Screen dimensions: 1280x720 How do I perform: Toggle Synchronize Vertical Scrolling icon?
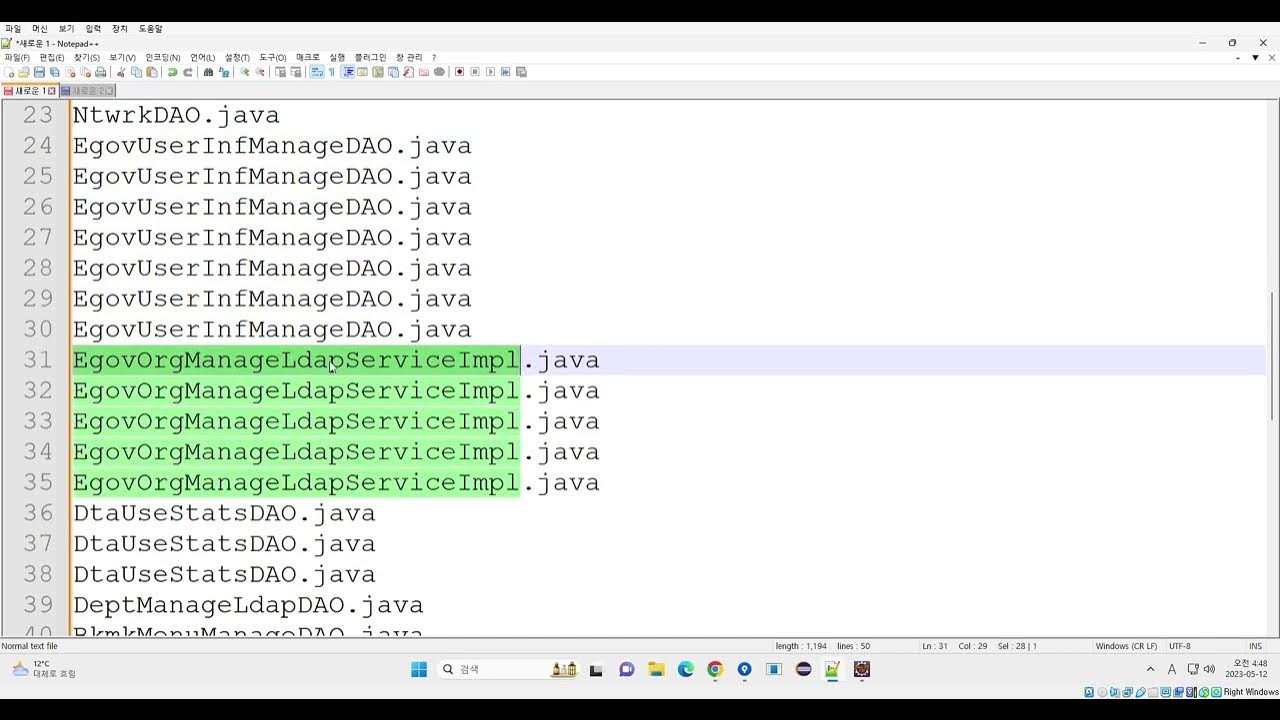[x=279, y=72]
